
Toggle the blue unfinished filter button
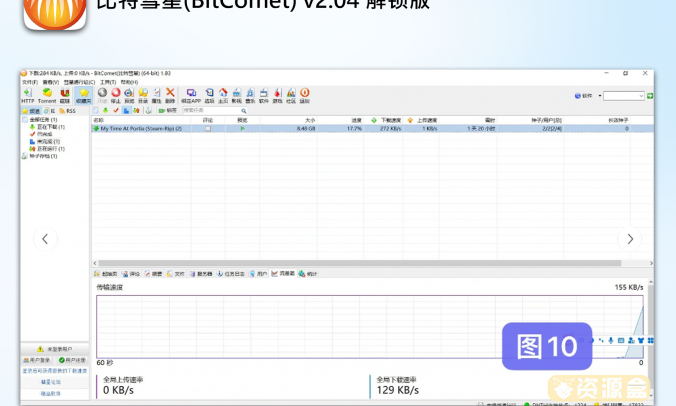(x=126, y=111)
